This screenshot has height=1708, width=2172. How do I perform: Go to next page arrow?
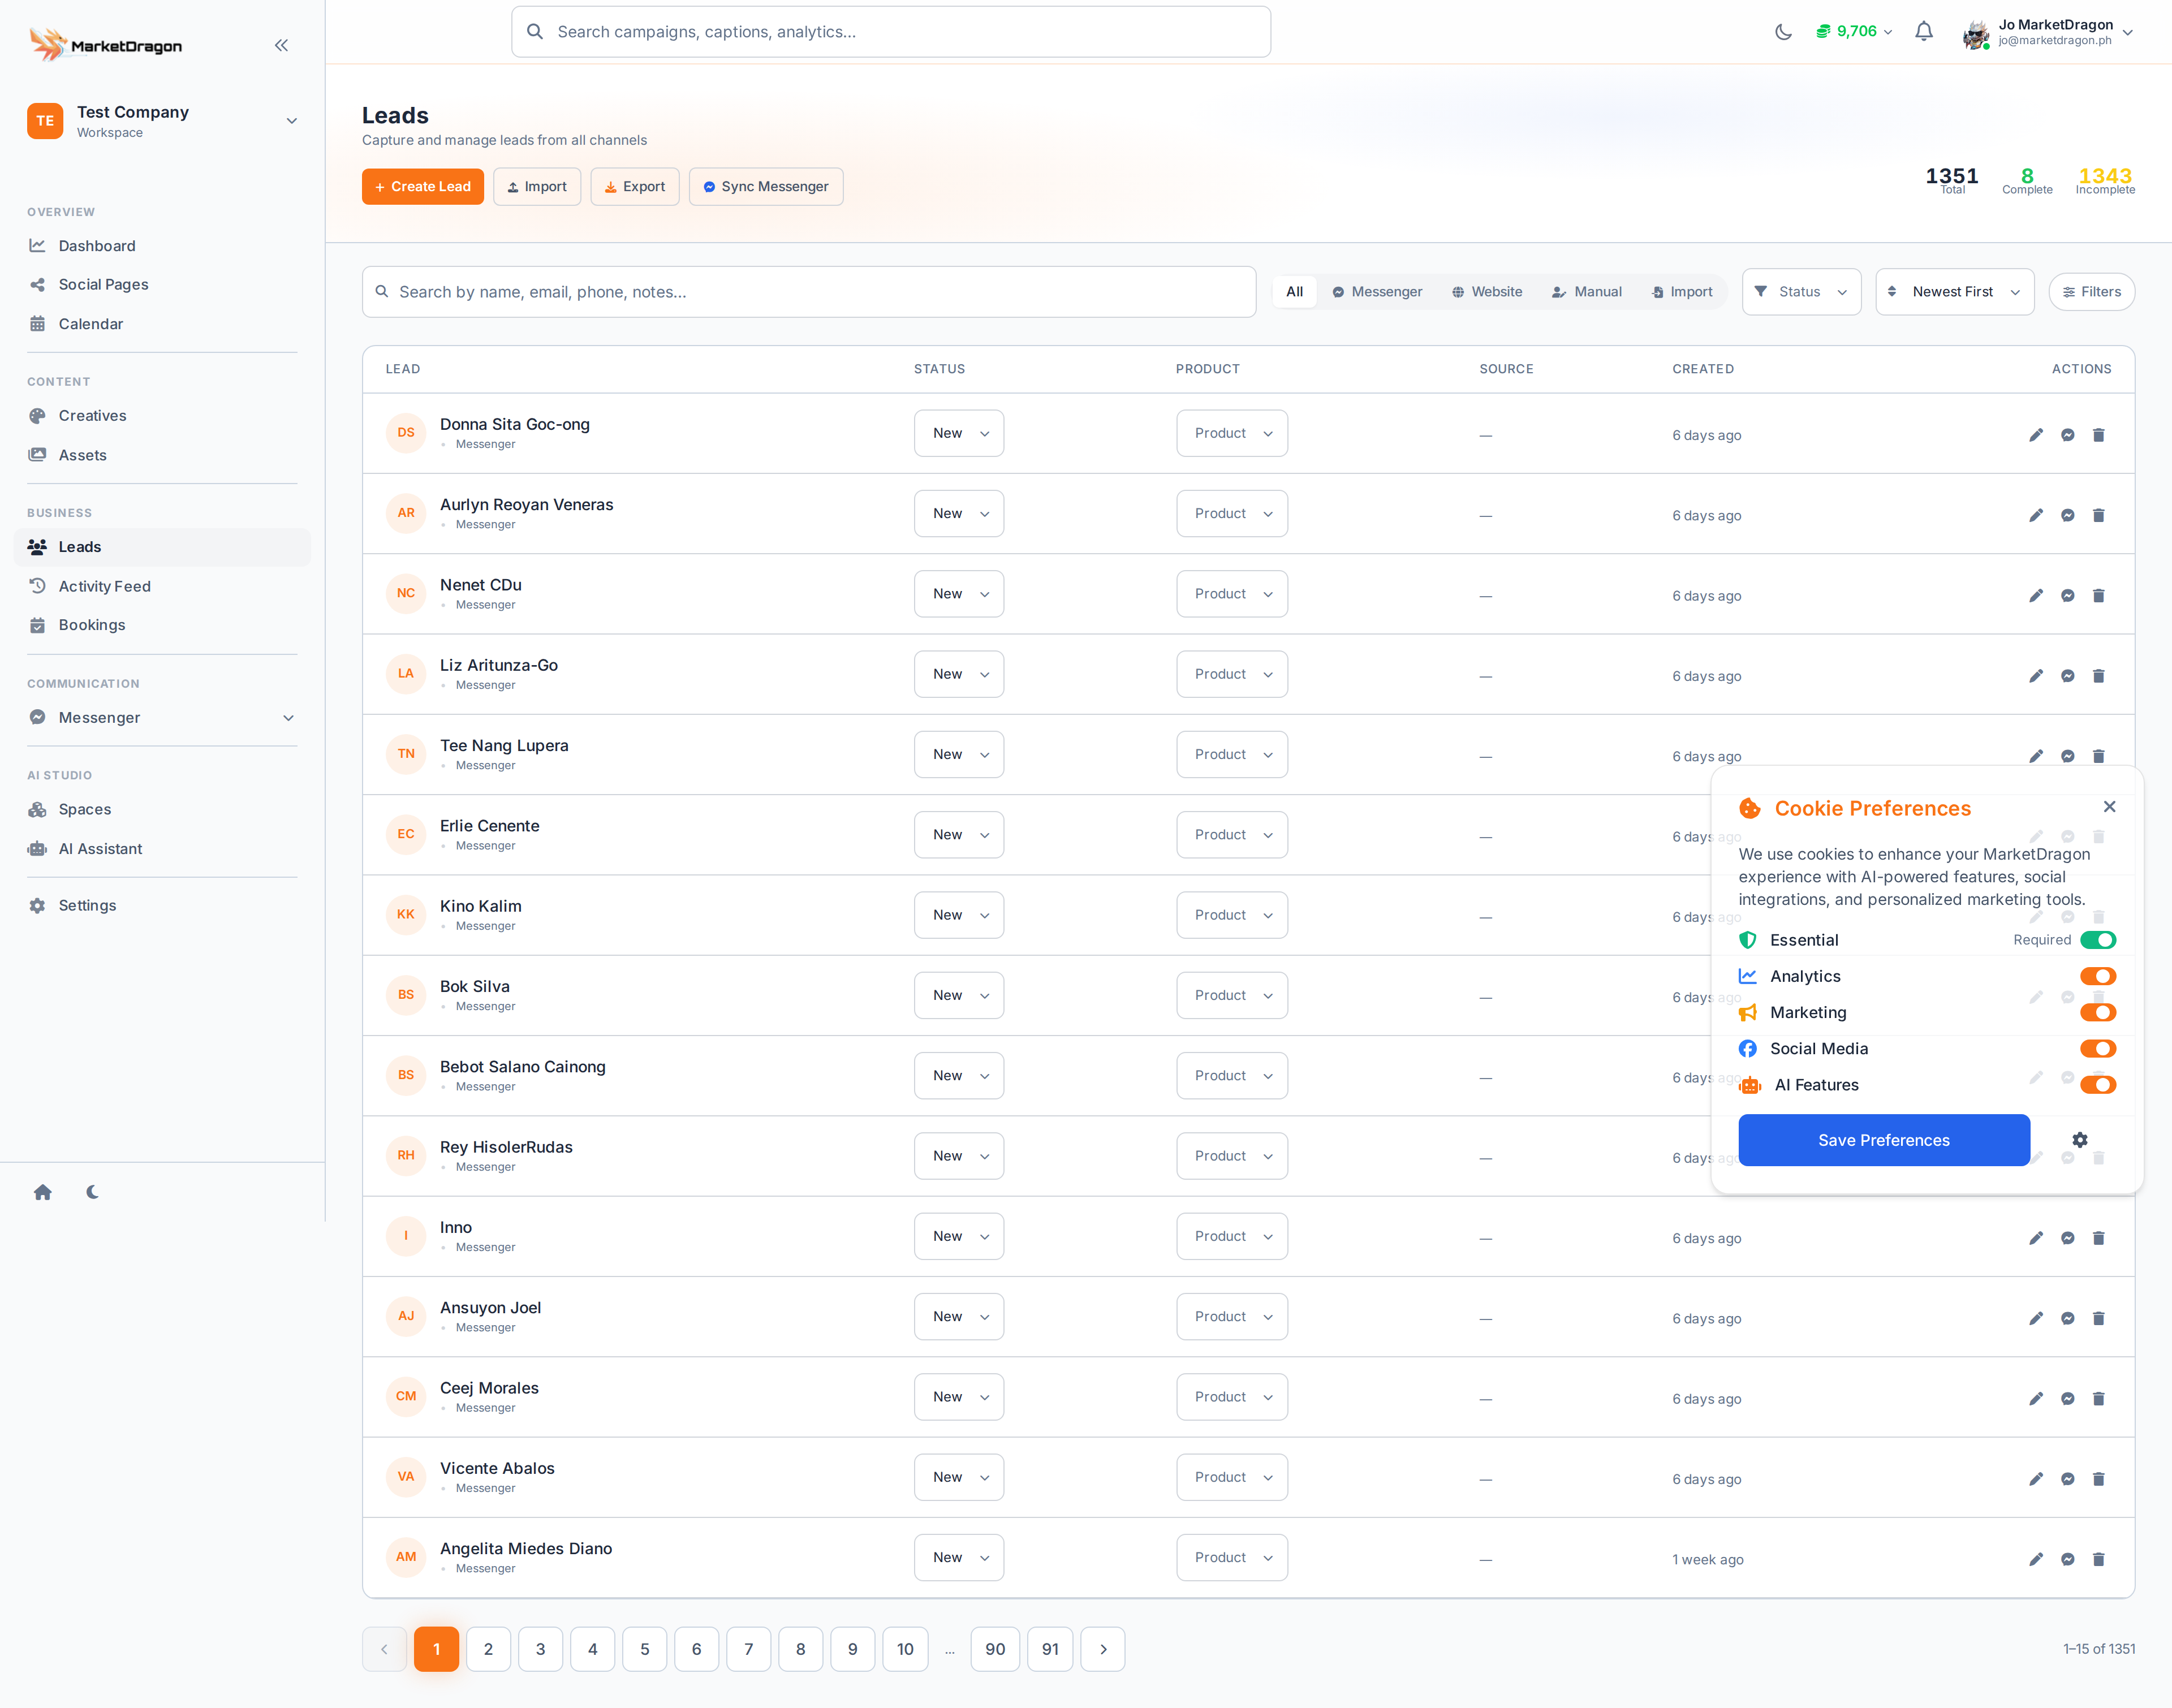pyautogui.click(x=1103, y=1649)
